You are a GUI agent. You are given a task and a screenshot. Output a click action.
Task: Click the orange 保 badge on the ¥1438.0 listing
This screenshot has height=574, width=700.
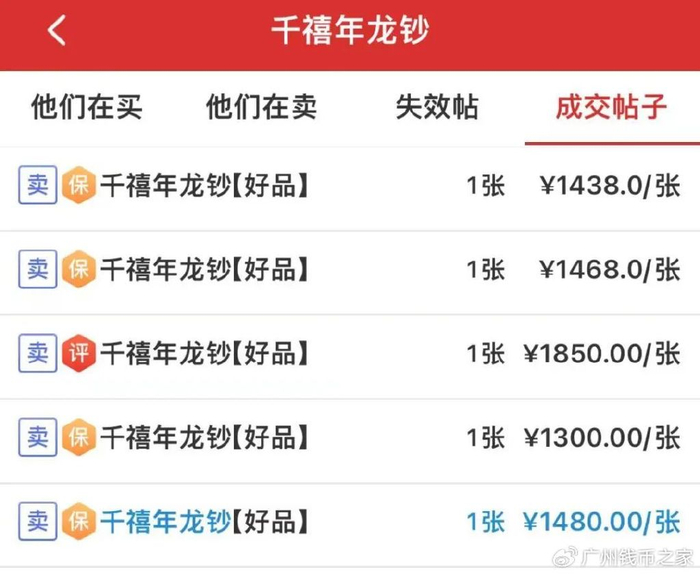point(78,186)
